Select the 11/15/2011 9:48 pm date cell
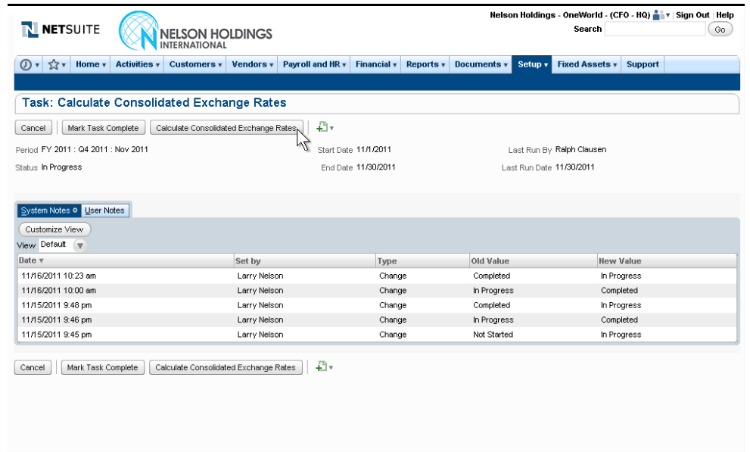Viewport: 750px width, 452px height. tap(56, 305)
